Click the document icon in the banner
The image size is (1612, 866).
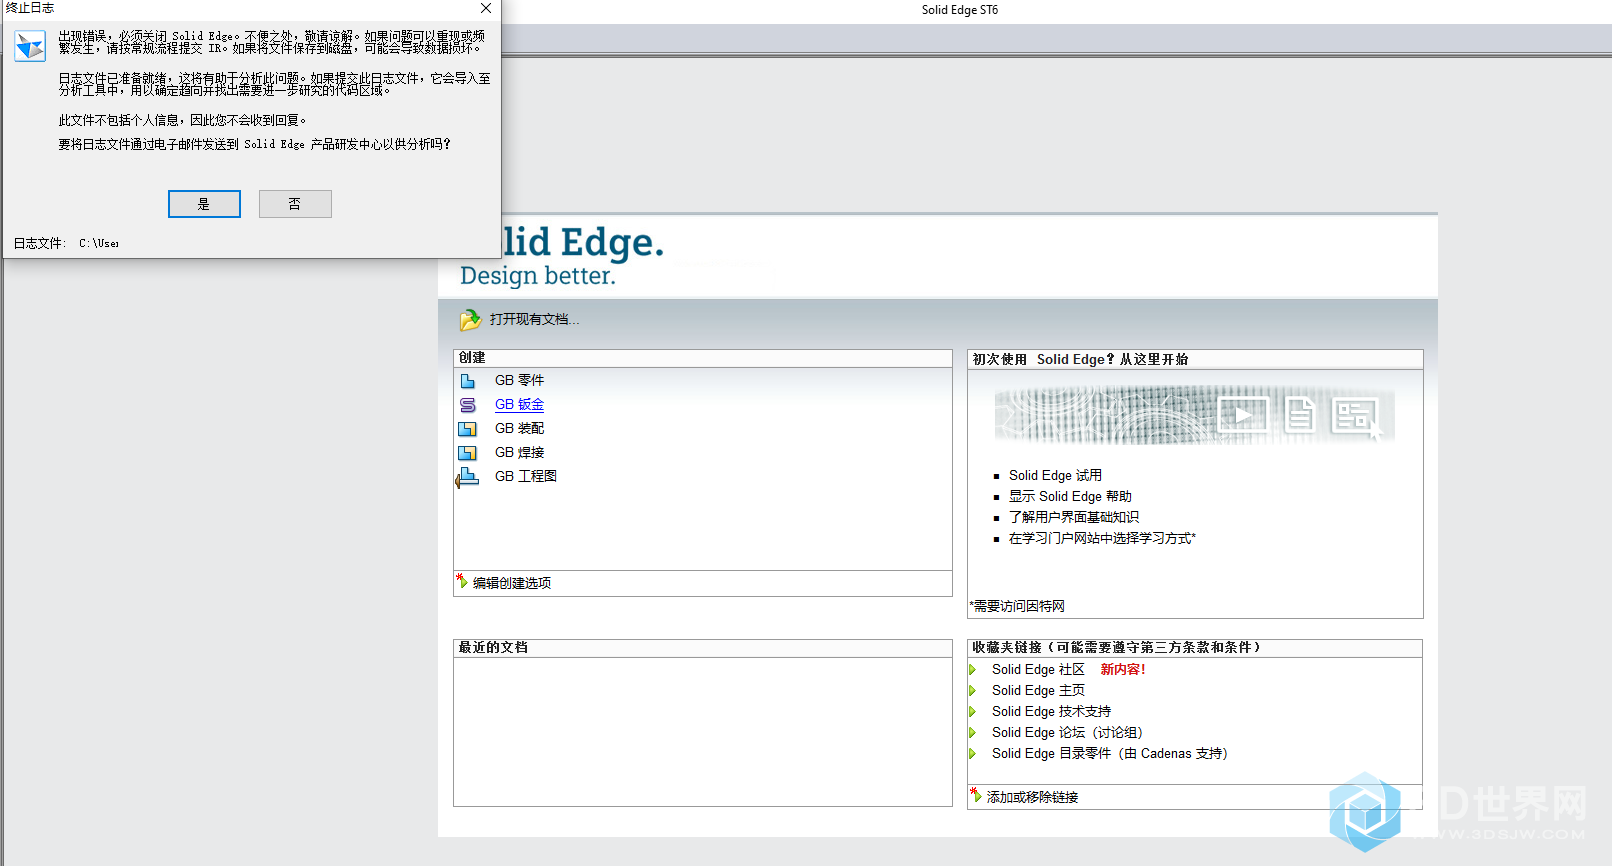pos(1299,413)
